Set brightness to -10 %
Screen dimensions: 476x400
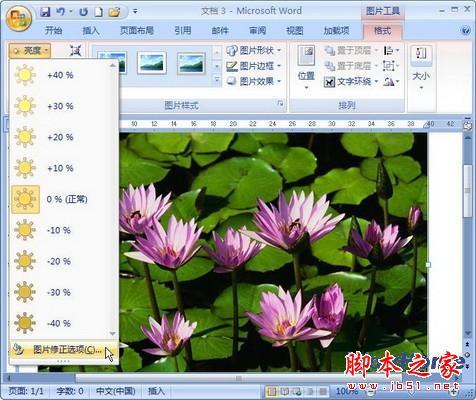pyautogui.click(x=64, y=230)
